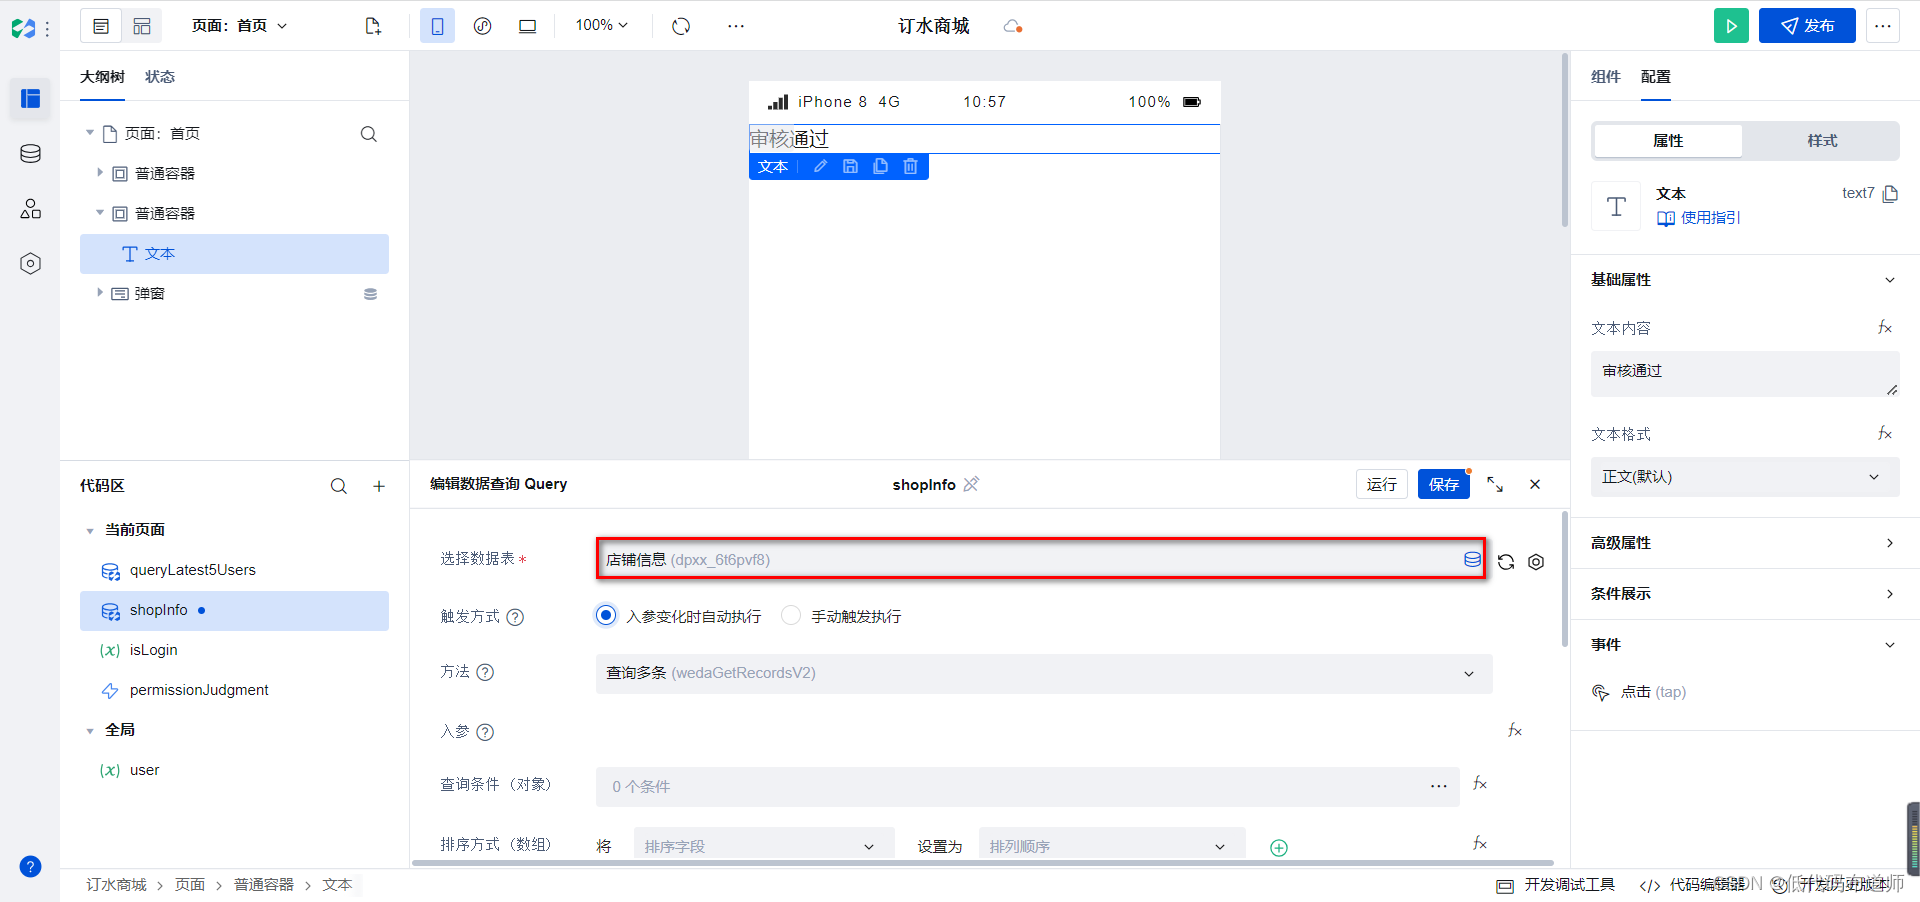
Task: Rename shopInfo query with edit icon
Action: (971, 484)
